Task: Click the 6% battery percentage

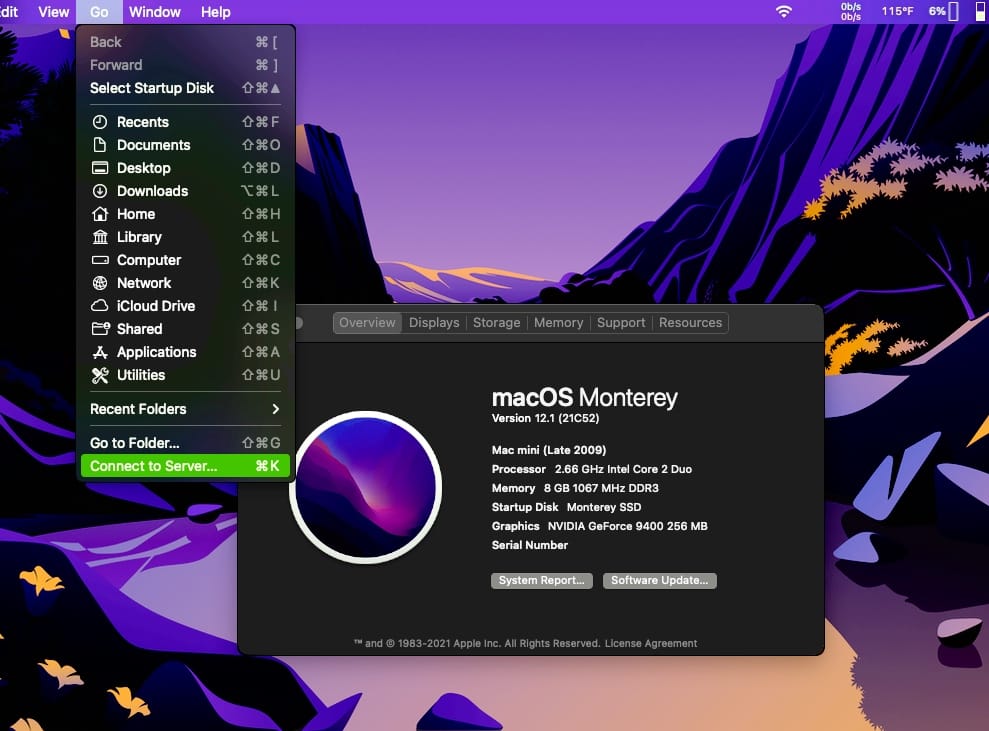Action: [937, 11]
